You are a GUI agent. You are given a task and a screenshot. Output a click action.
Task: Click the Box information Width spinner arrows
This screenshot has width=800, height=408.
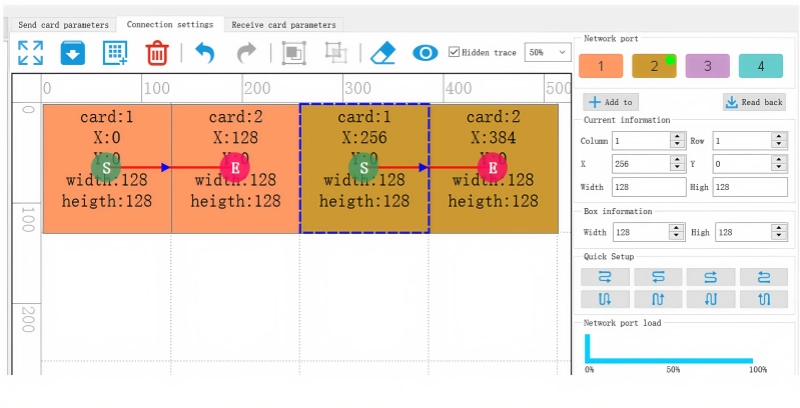[x=677, y=232]
